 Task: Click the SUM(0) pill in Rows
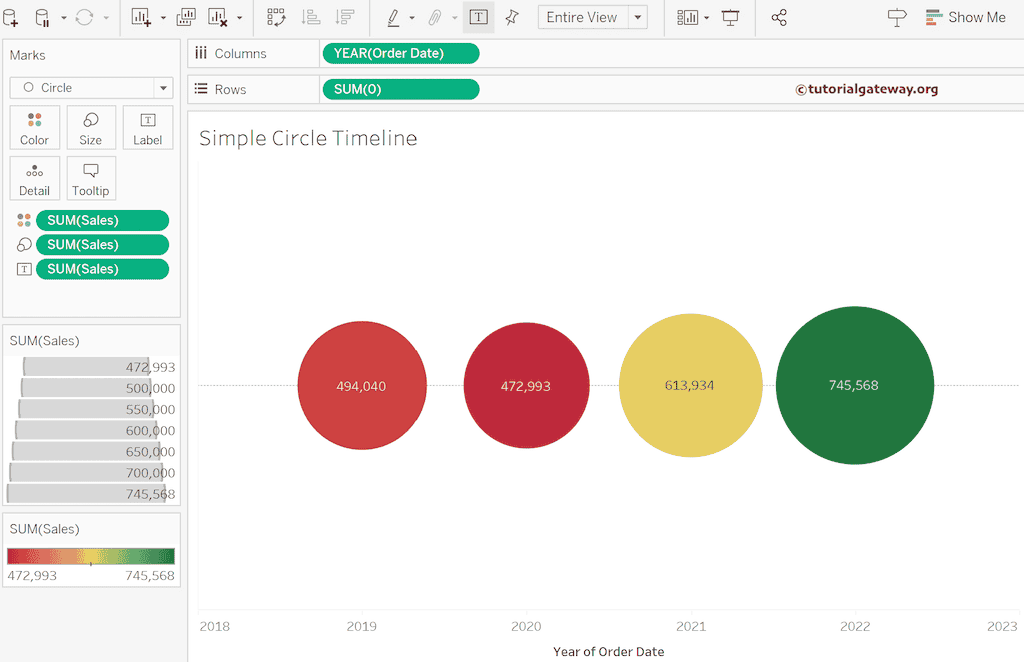[x=401, y=89]
